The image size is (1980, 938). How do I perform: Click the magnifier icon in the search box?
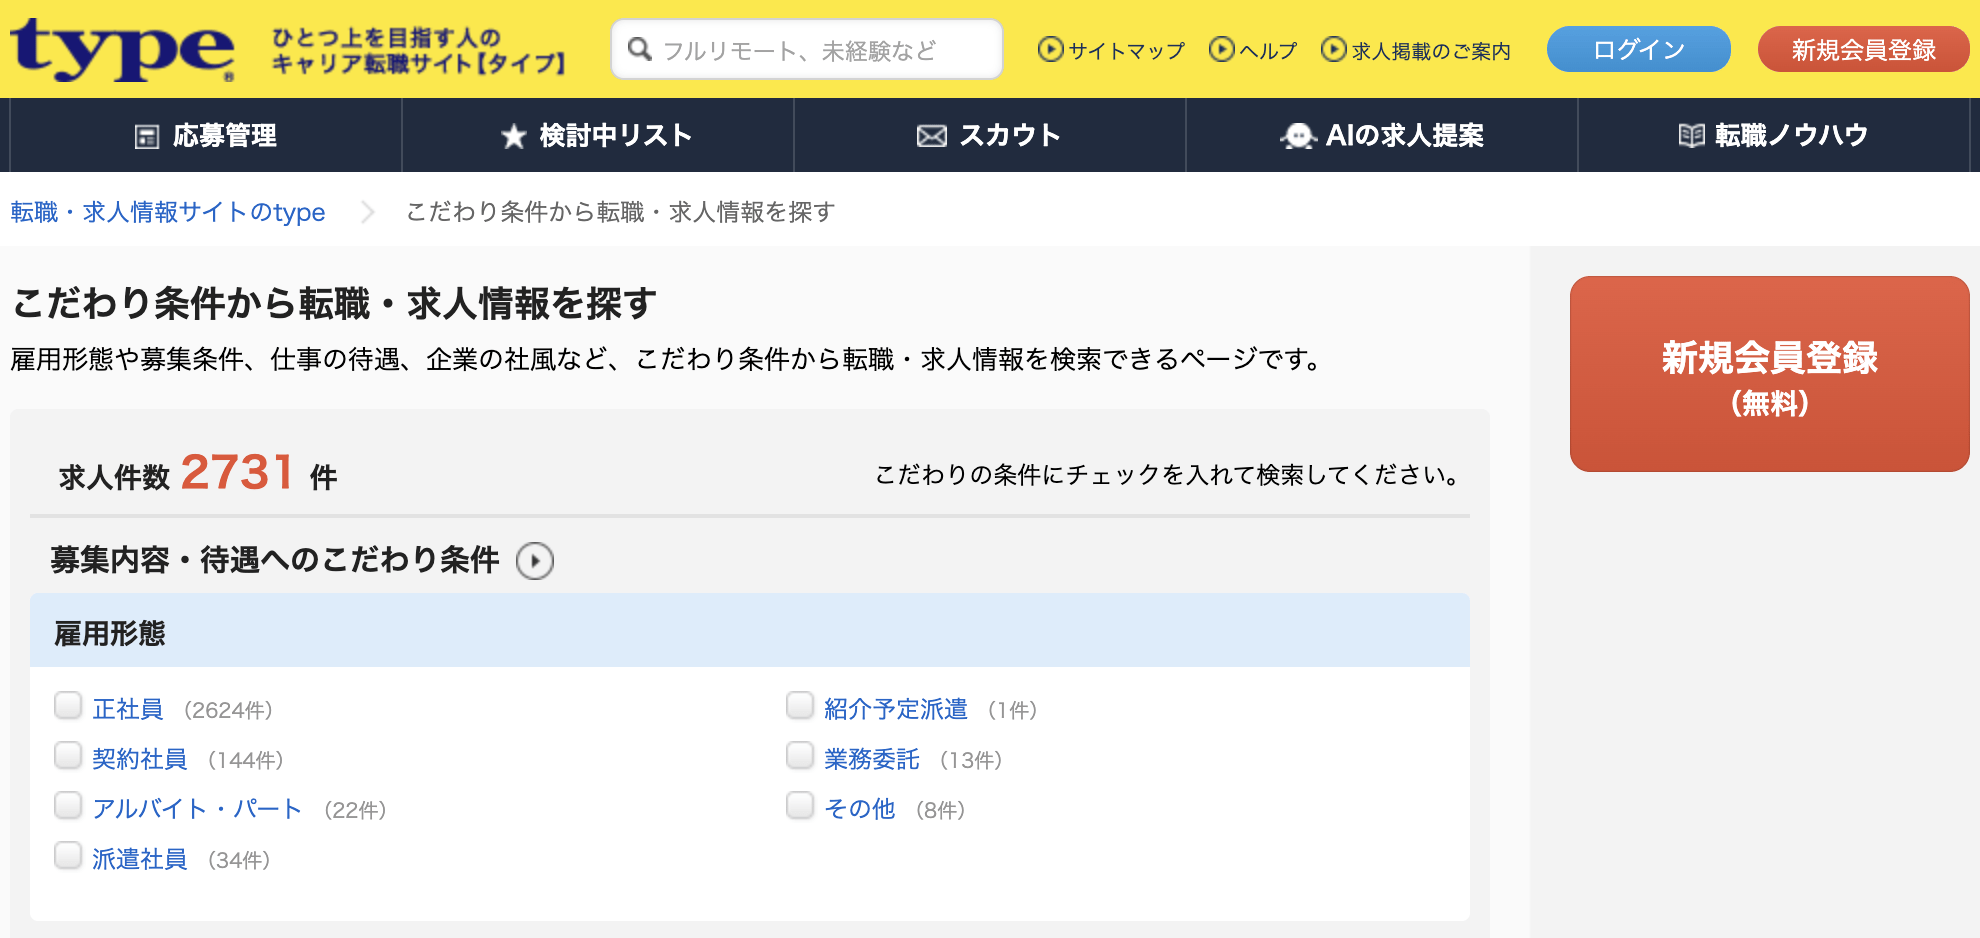tap(640, 49)
